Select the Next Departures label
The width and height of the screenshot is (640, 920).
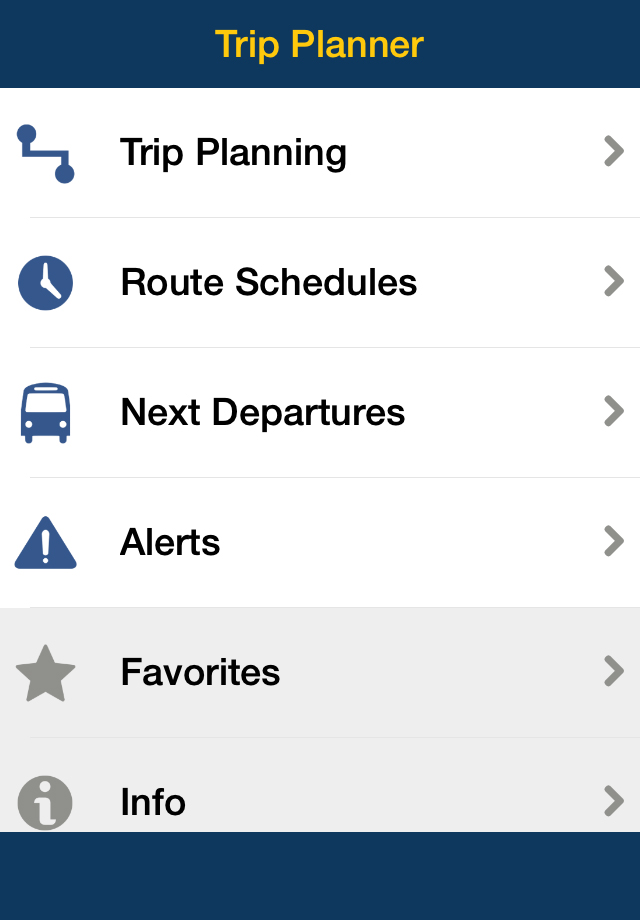[263, 413]
